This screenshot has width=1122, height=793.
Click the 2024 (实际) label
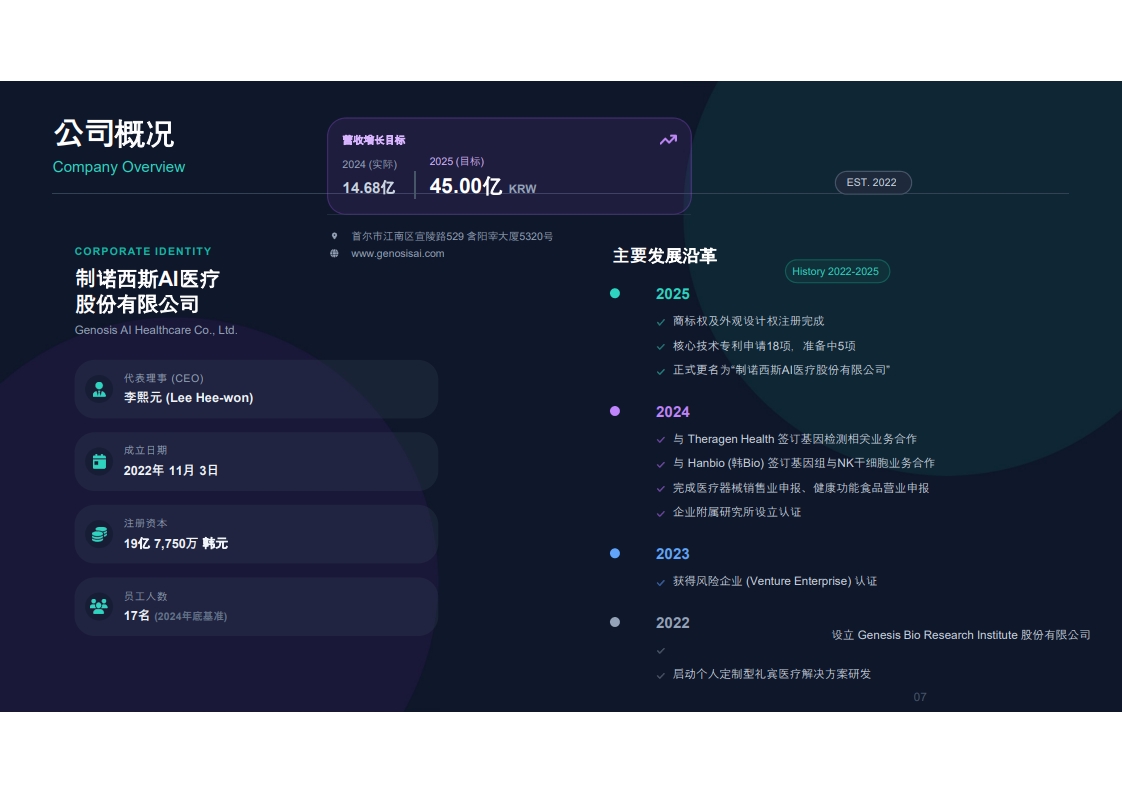tap(369, 165)
